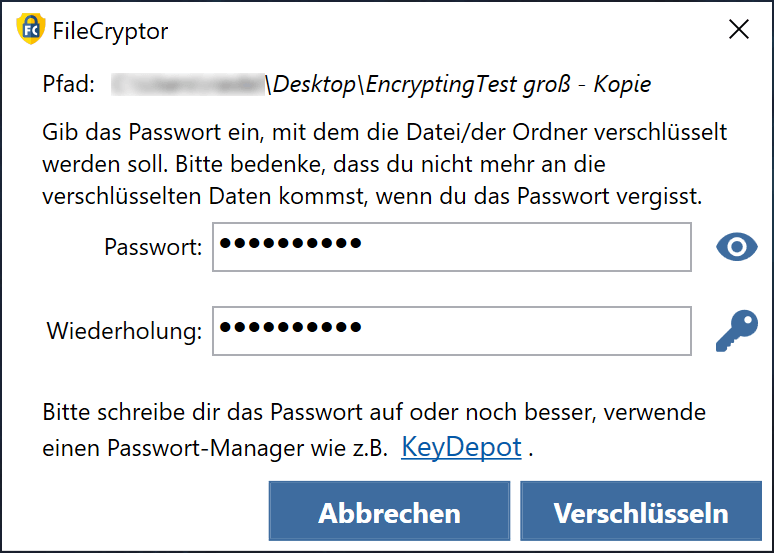Focus the Wiederholung input field
Screen dimensions: 774x553
tap(451, 331)
